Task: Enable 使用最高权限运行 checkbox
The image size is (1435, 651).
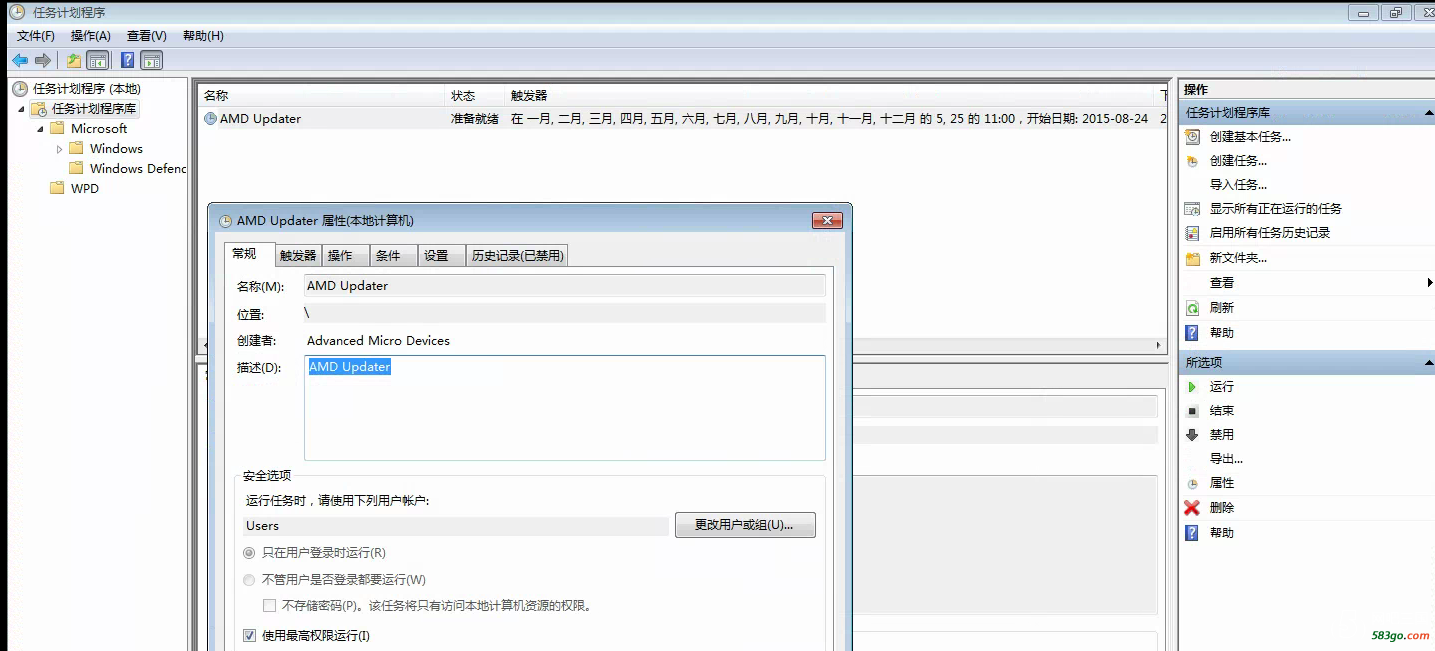Action: tap(250, 635)
